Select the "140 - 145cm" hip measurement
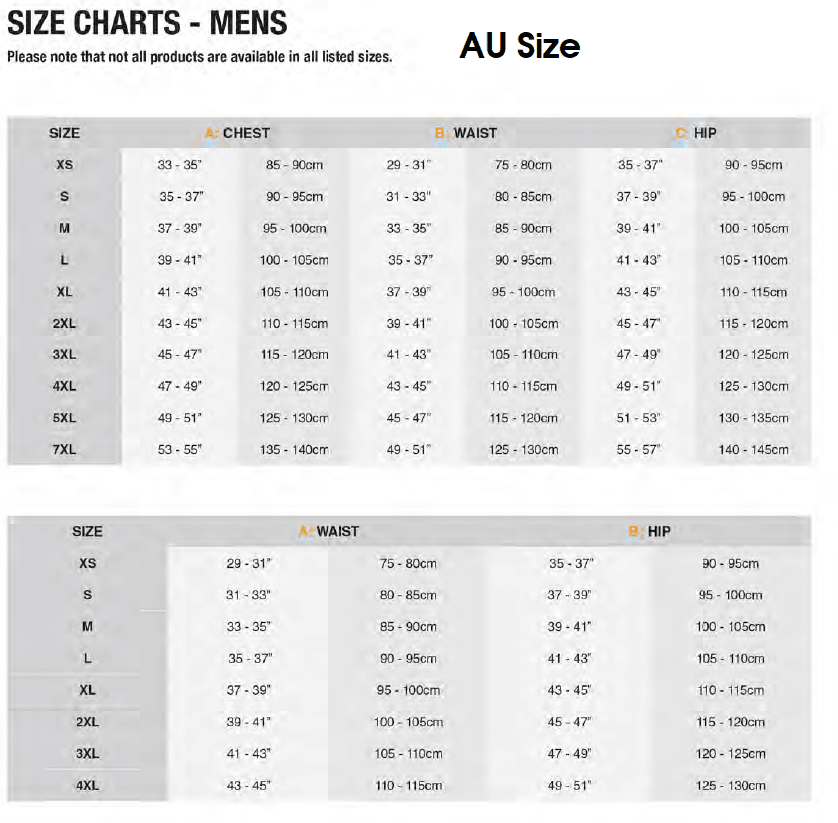 coord(753,450)
